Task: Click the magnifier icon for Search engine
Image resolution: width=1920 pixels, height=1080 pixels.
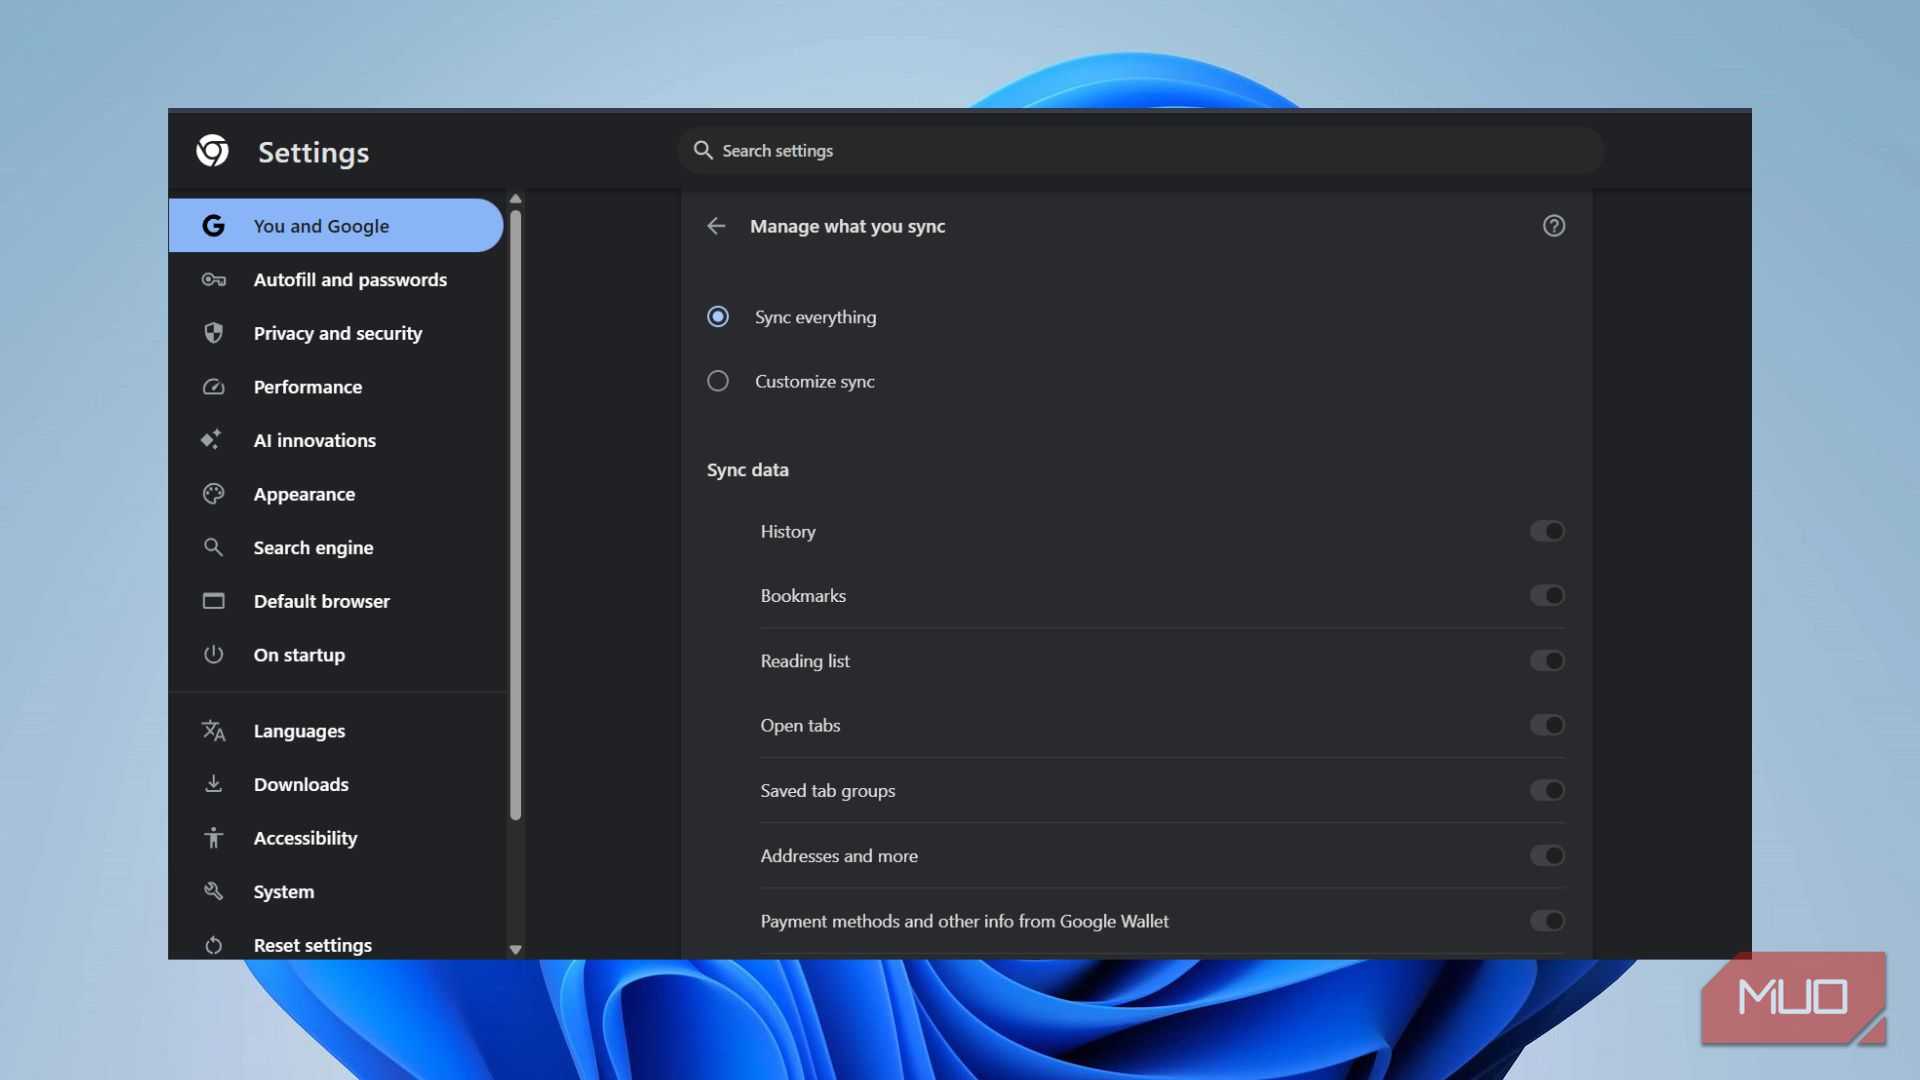Action: 213,547
